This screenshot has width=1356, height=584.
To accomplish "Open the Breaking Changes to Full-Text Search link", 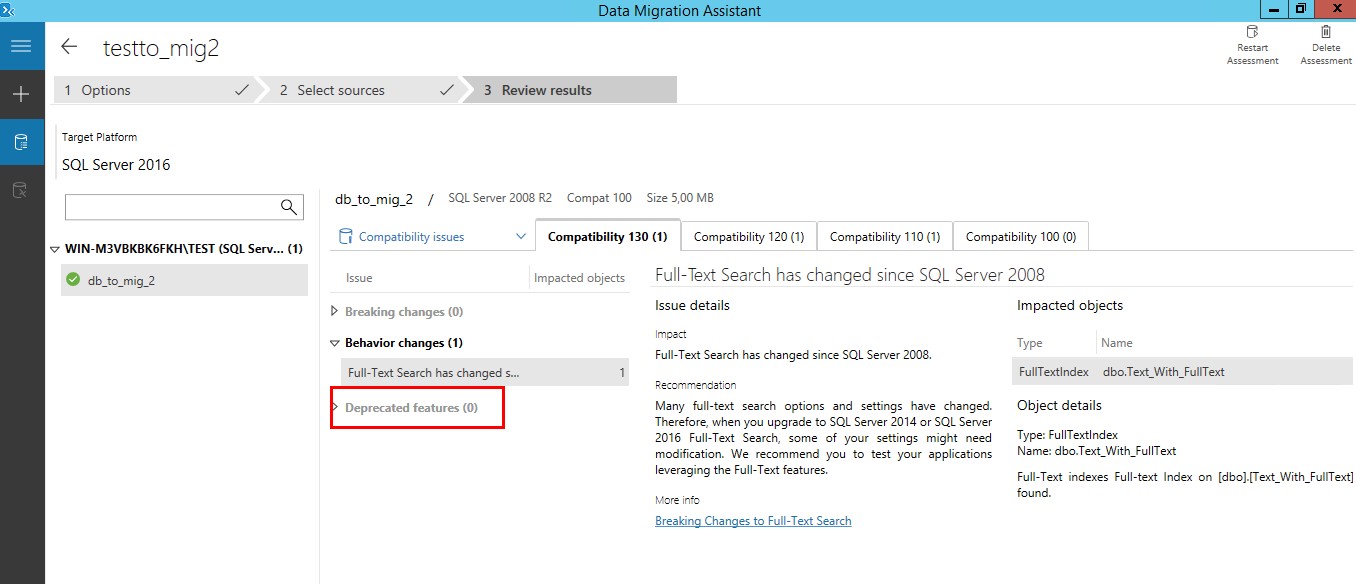I will (753, 521).
